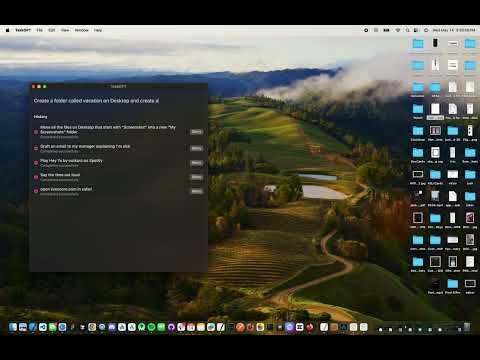Open Spotlight search from the menu bar
The width and height of the screenshot is (480, 360).
[407, 30]
